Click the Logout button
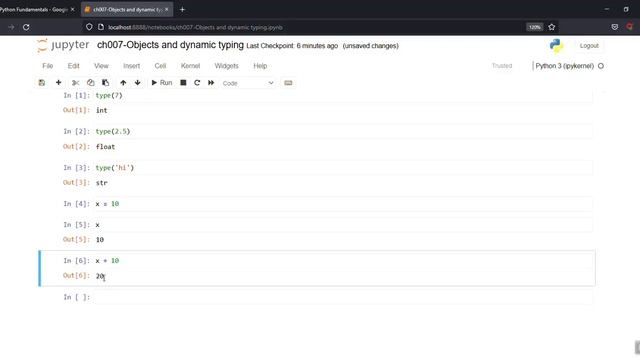This screenshot has width=640, height=360. [589, 46]
